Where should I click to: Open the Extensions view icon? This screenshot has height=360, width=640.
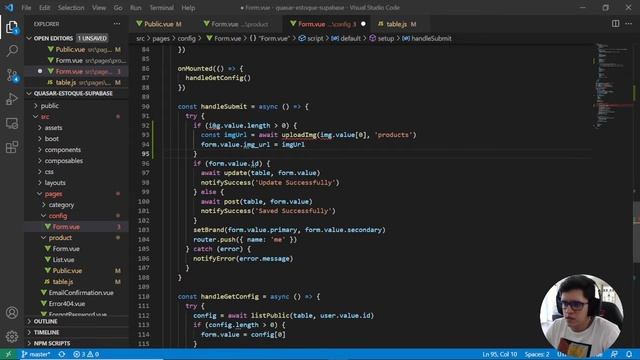(x=12, y=147)
